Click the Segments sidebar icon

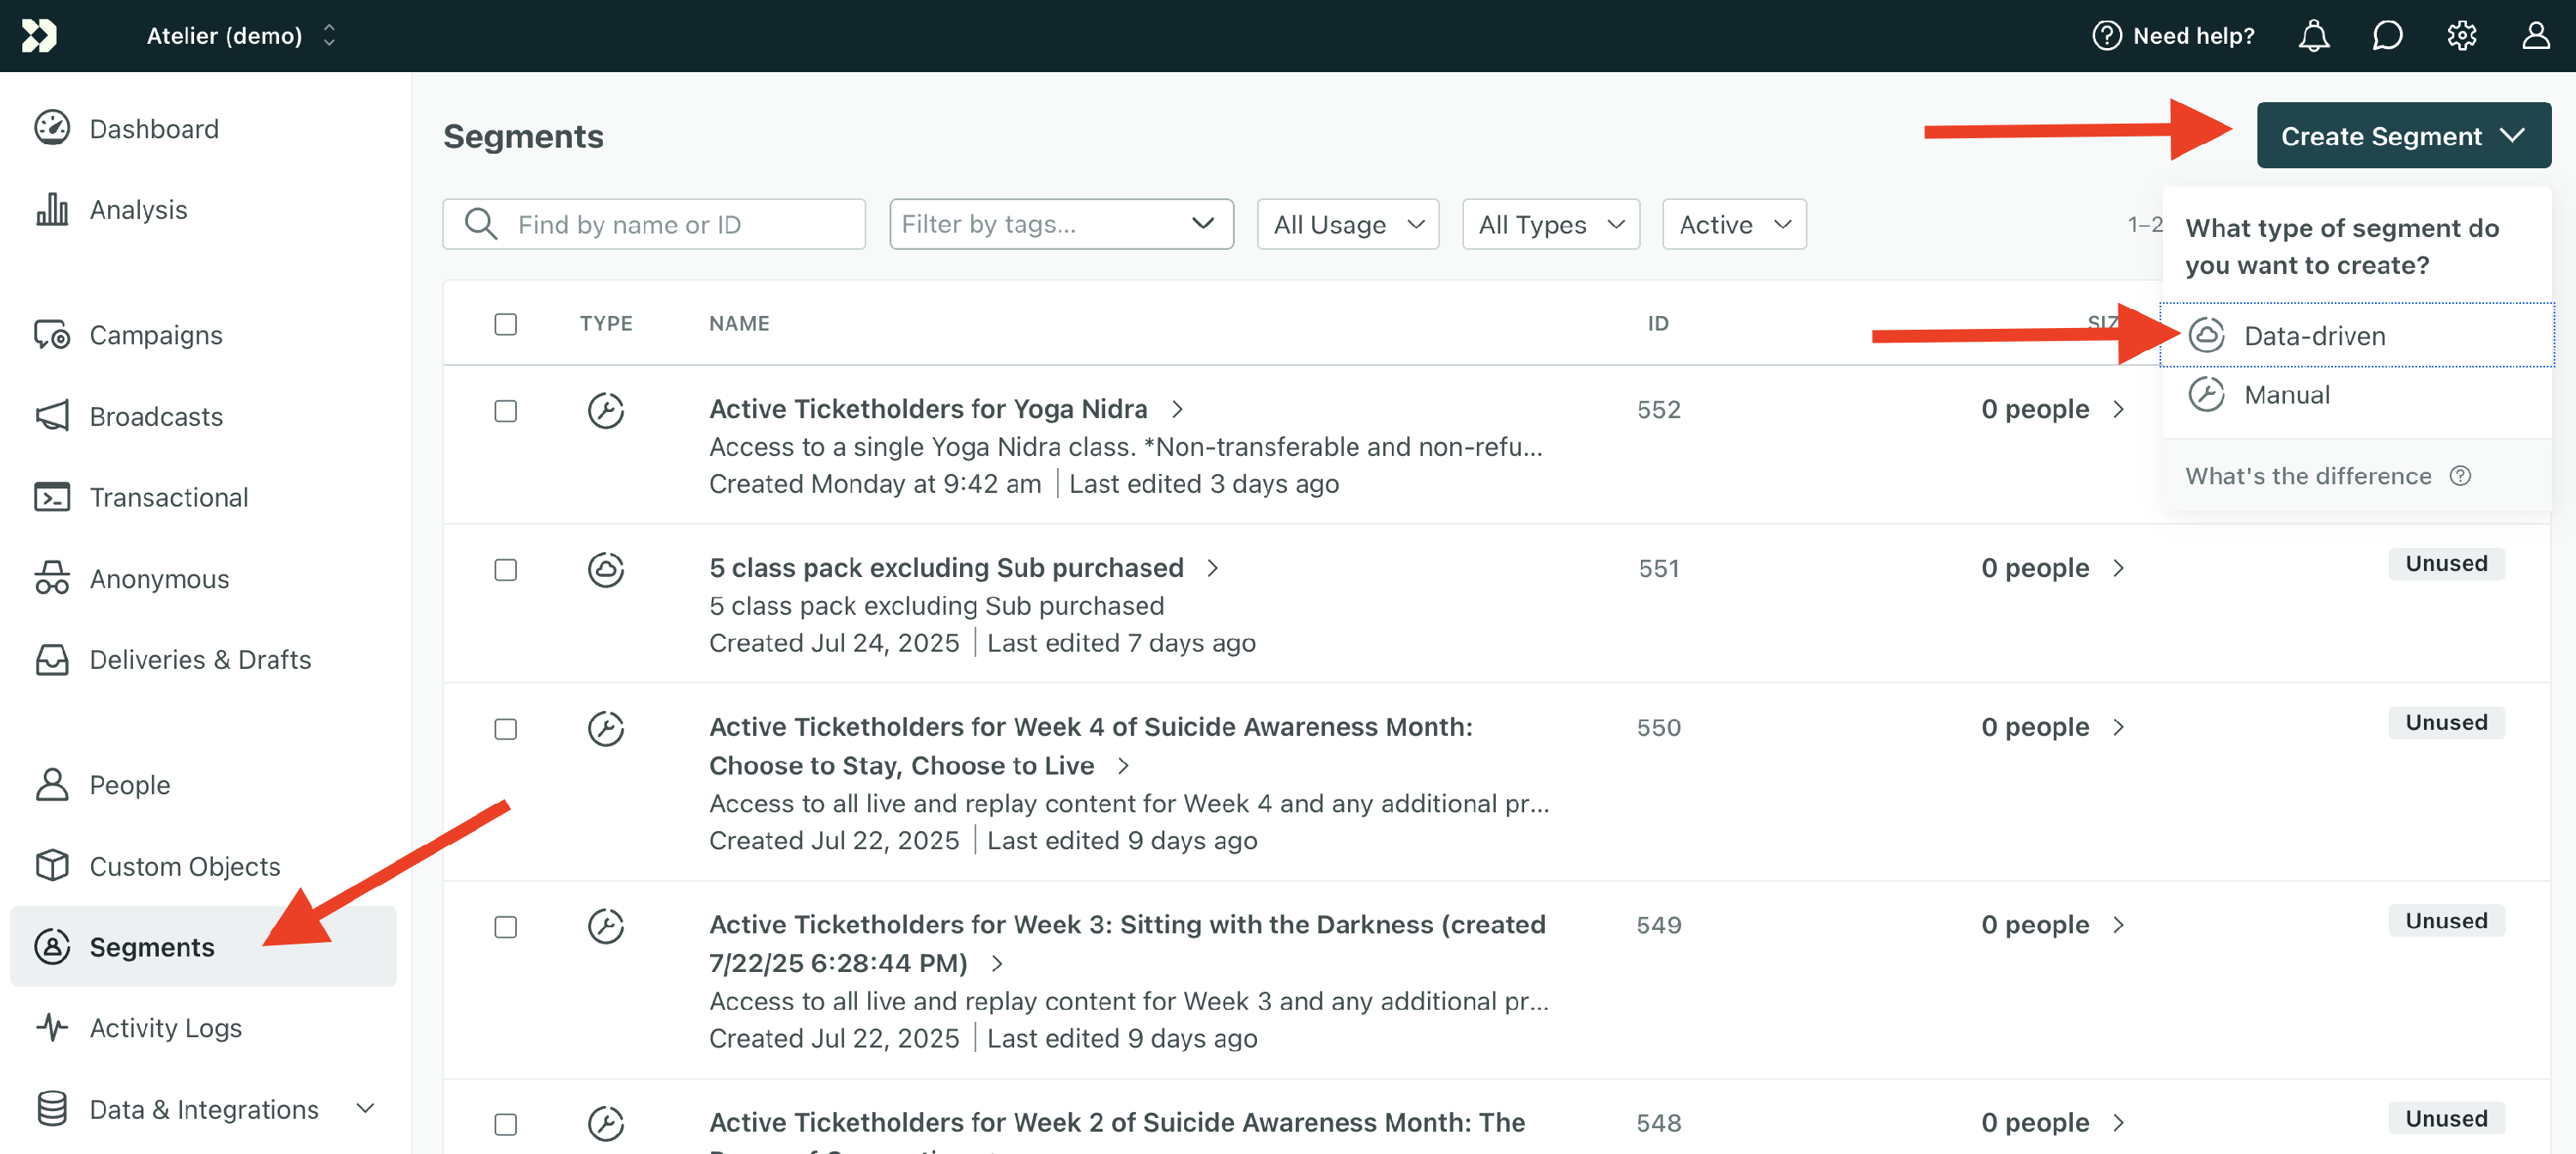[52, 946]
